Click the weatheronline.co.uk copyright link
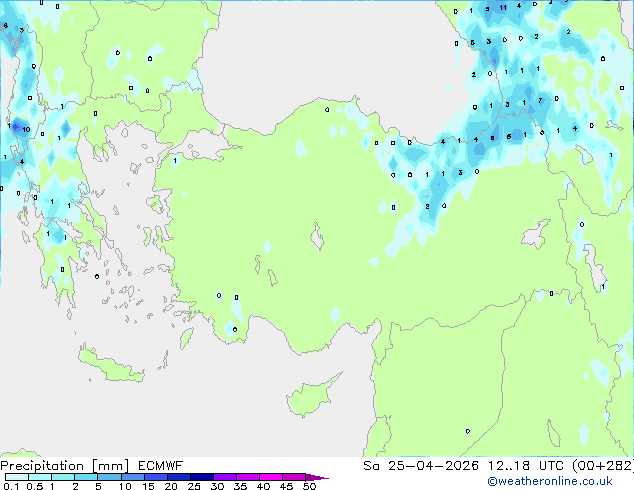Viewport: 634px width, 490px height. [x=550, y=481]
